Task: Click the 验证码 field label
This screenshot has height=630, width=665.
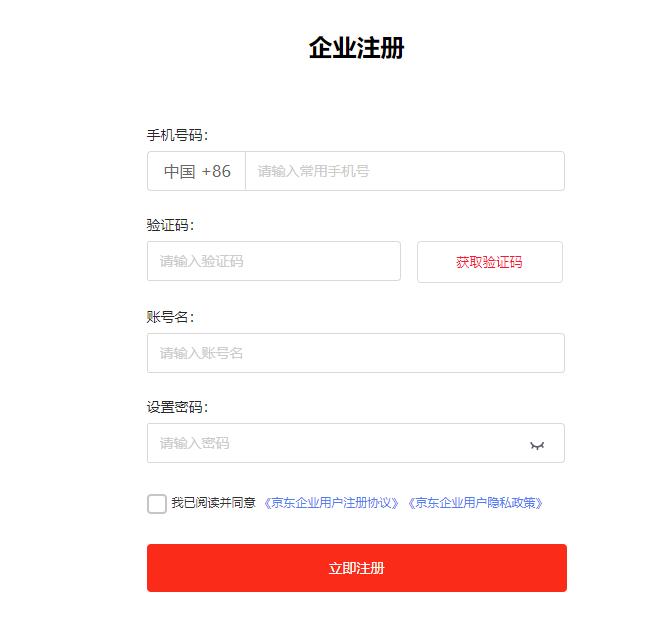Action: (170, 225)
